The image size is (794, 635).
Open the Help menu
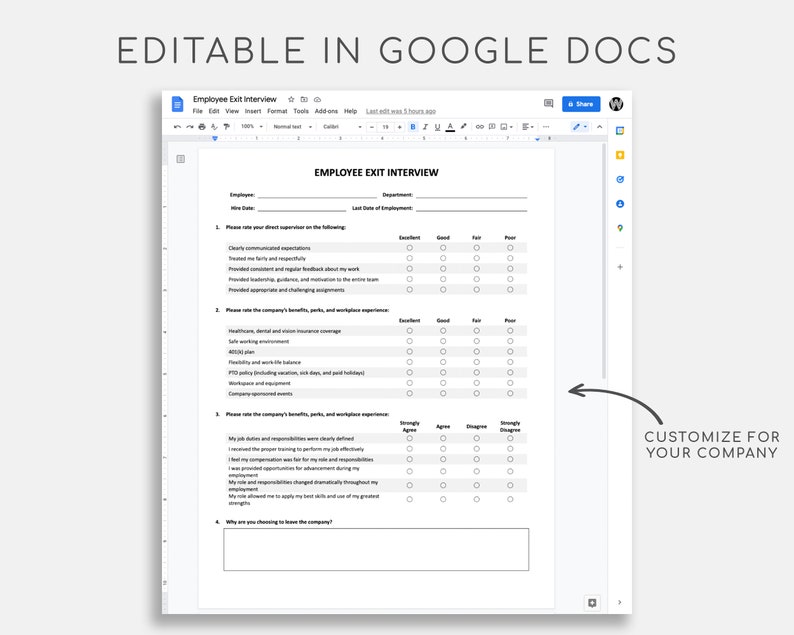tap(350, 111)
